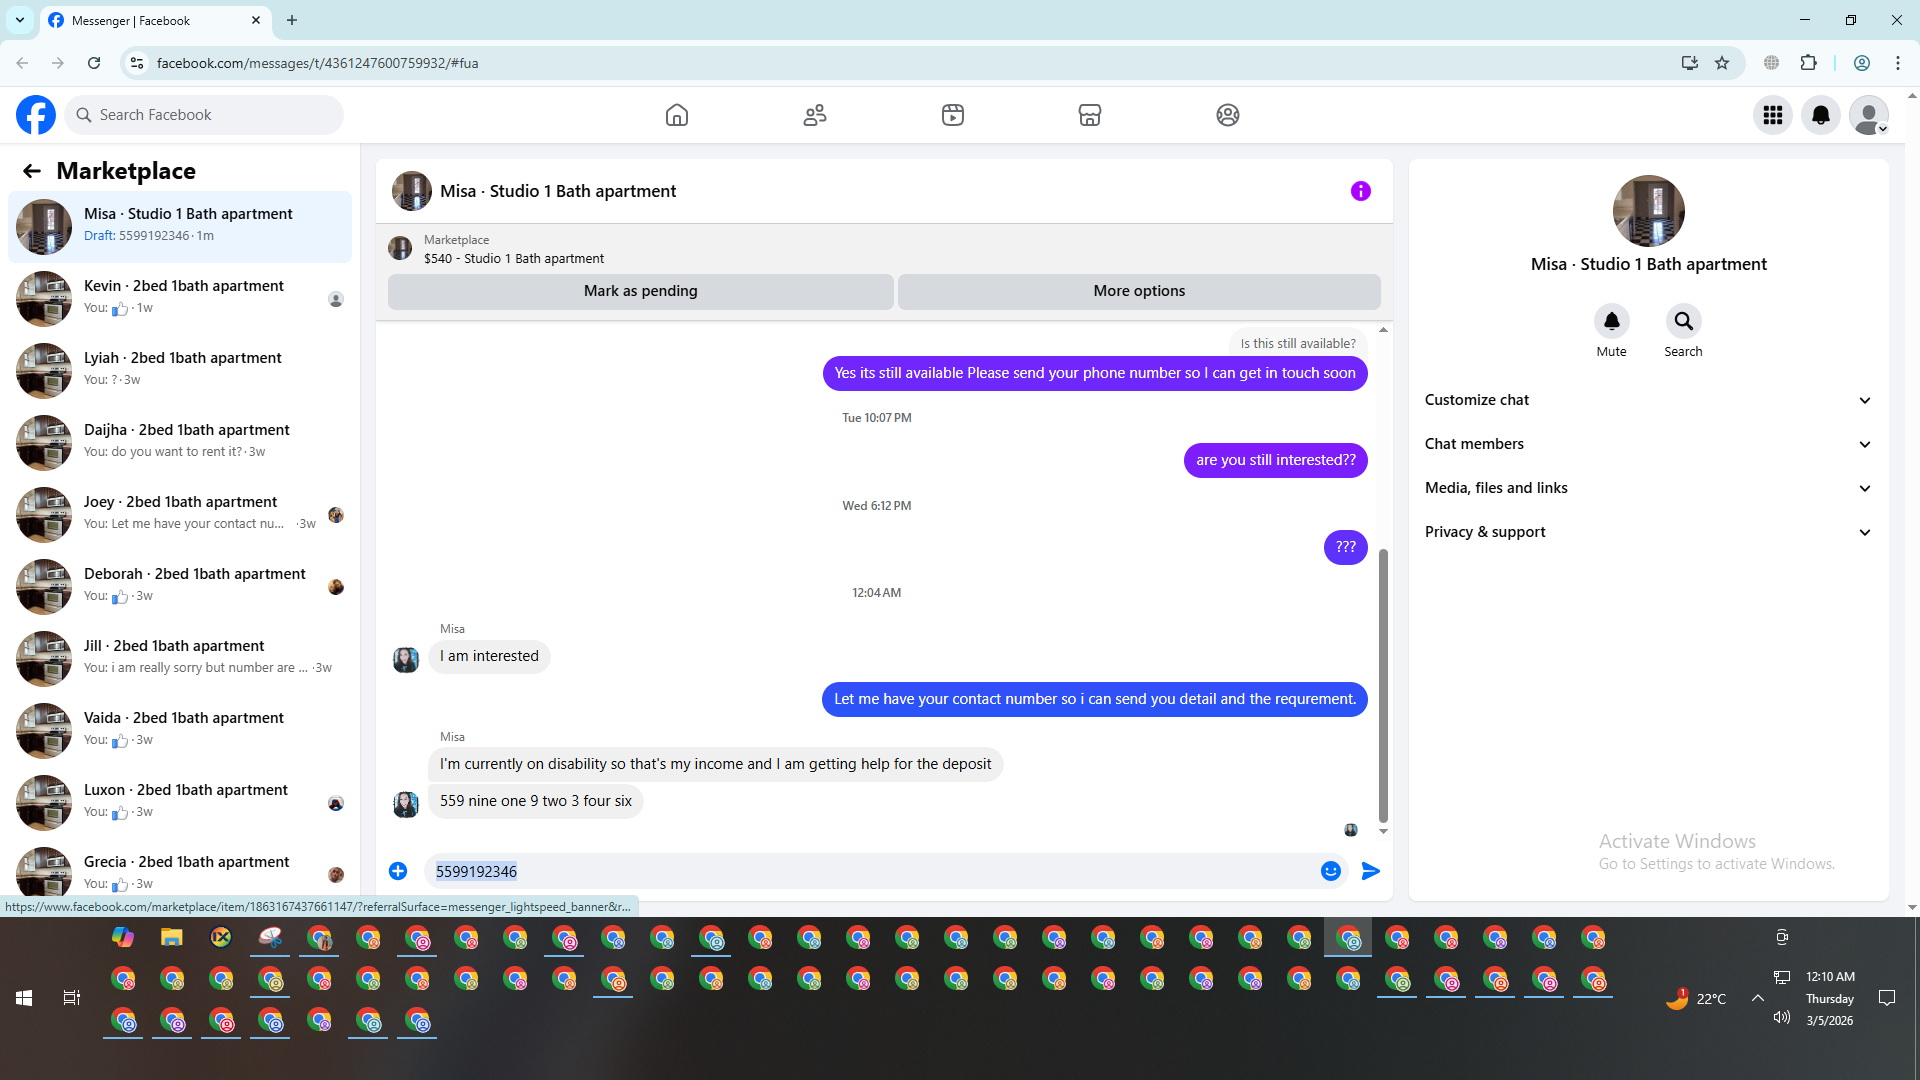Open Facebook Home feed icon
1920x1080 pixels.
677,115
